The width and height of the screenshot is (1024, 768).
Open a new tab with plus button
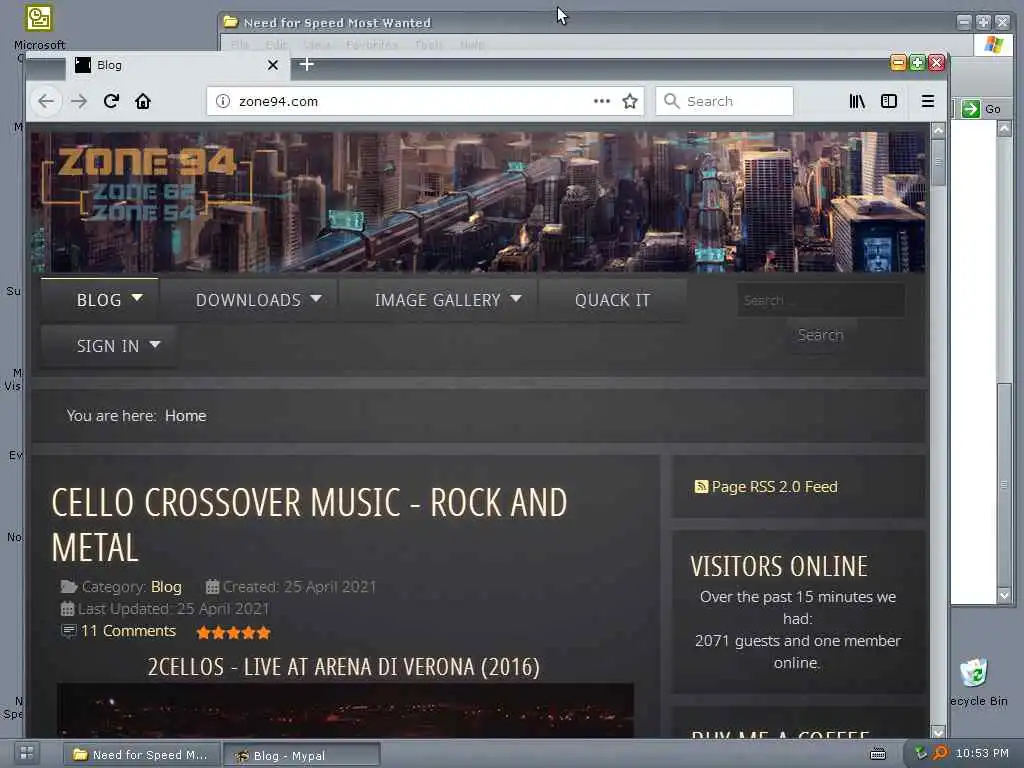click(306, 64)
